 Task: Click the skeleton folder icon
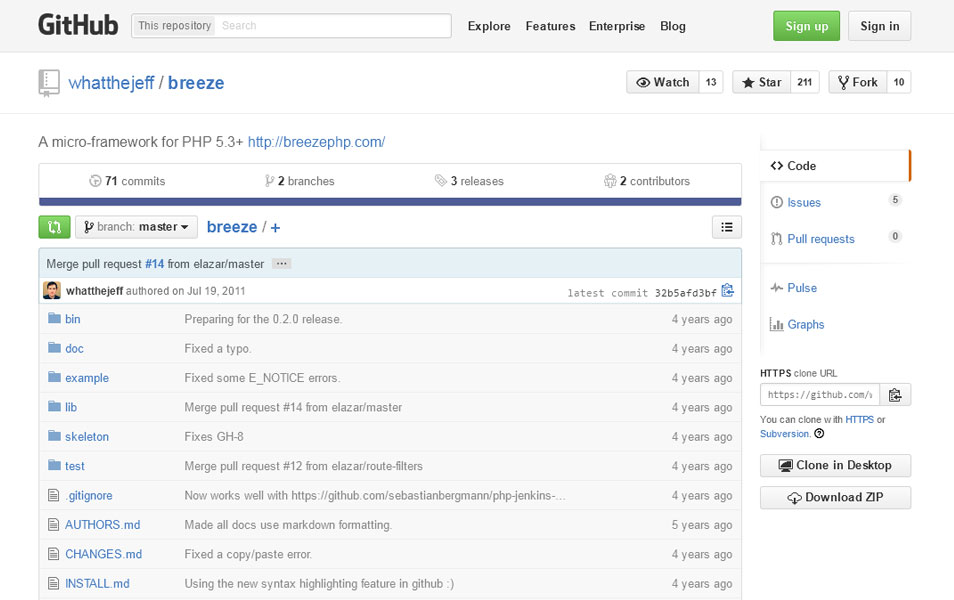point(54,436)
